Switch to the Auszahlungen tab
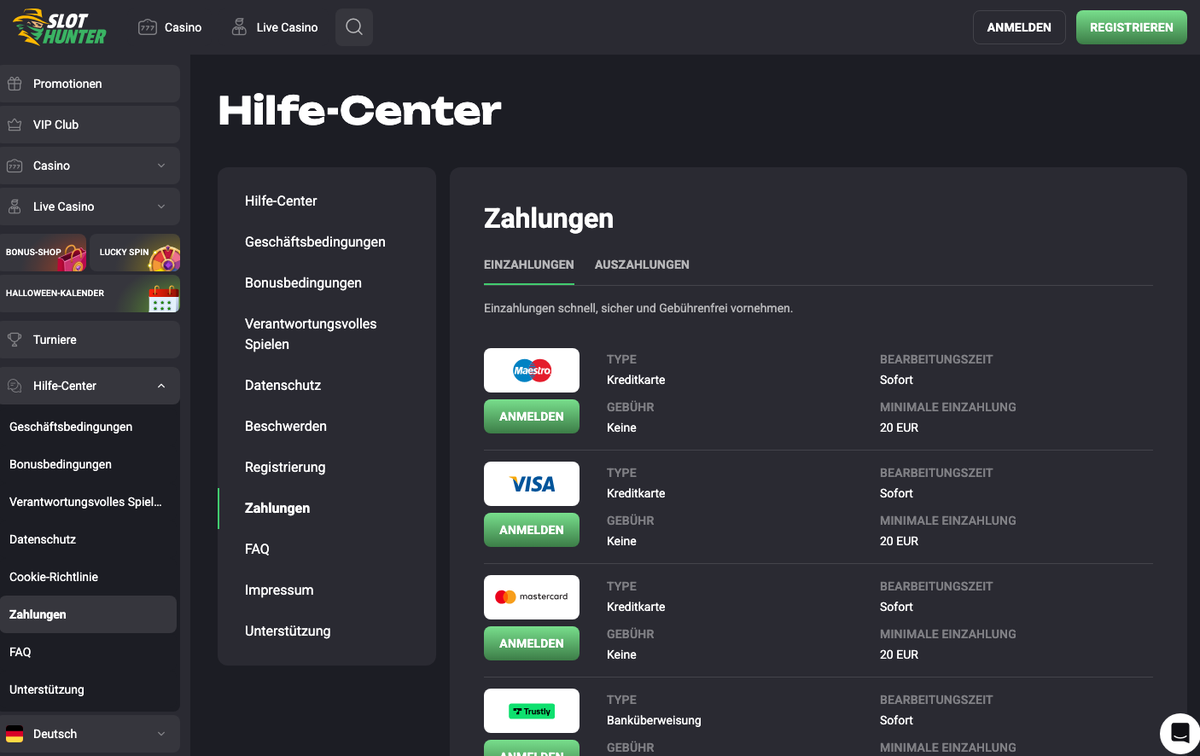The image size is (1200, 756). coord(642,265)
